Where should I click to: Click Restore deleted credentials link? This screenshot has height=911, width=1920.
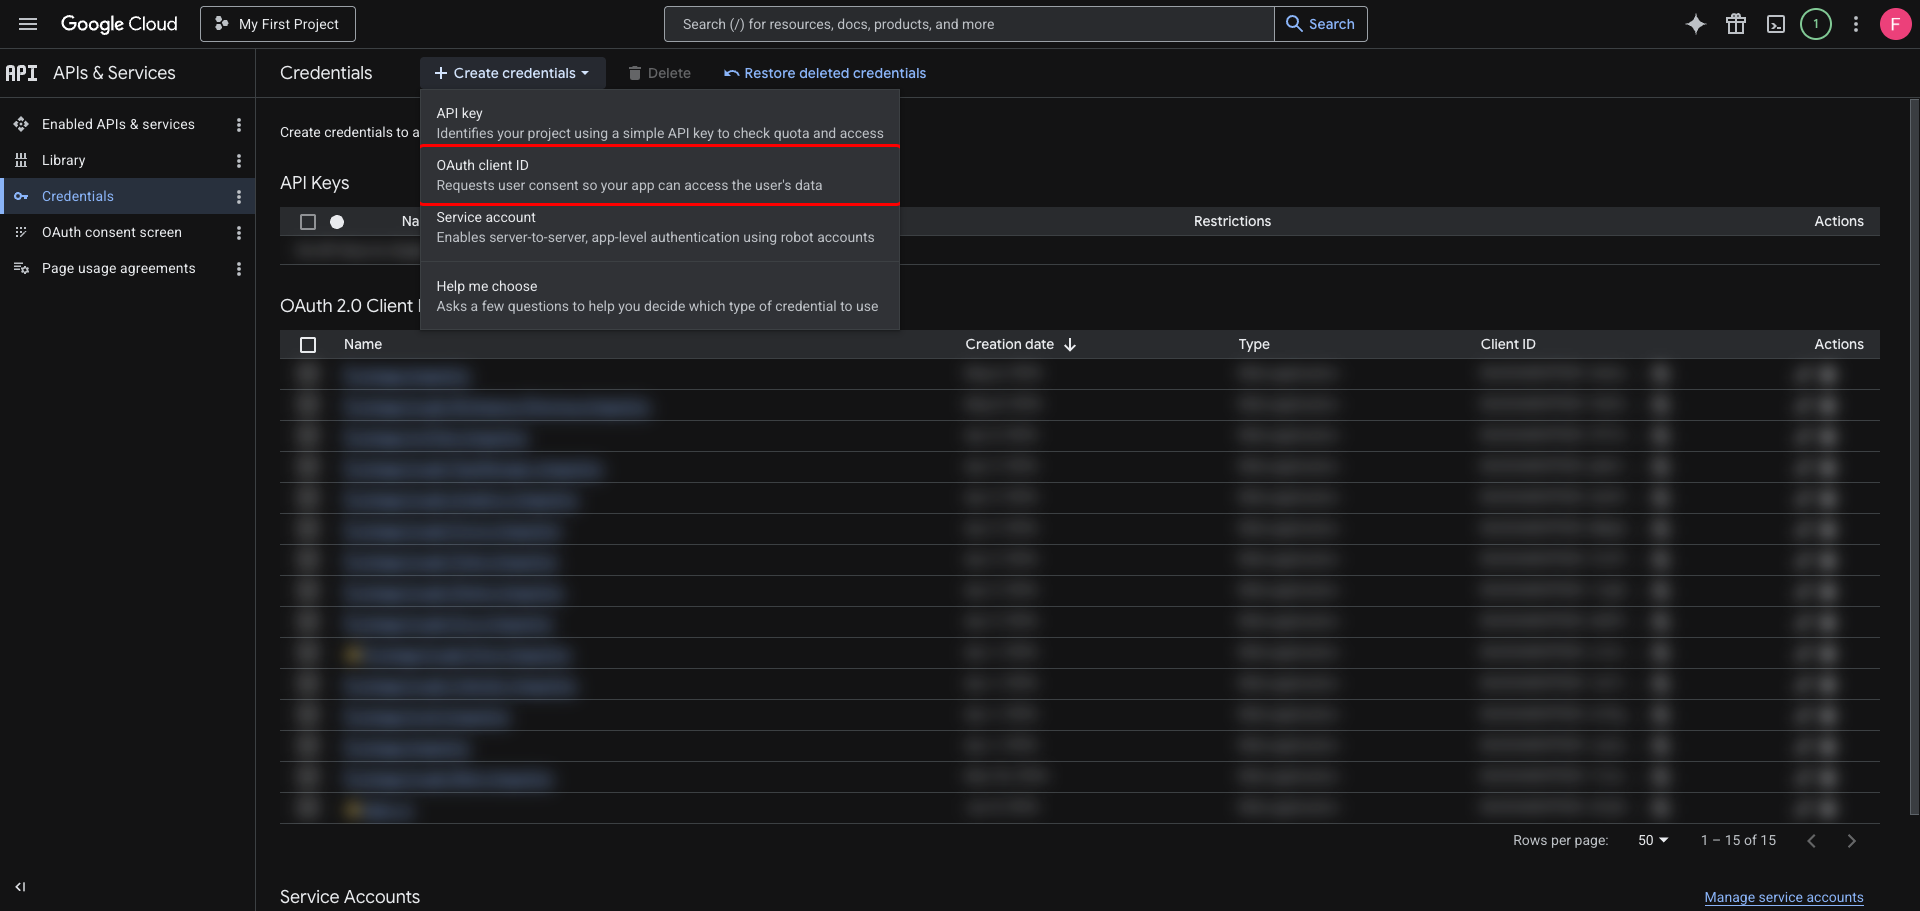(825, 73)
